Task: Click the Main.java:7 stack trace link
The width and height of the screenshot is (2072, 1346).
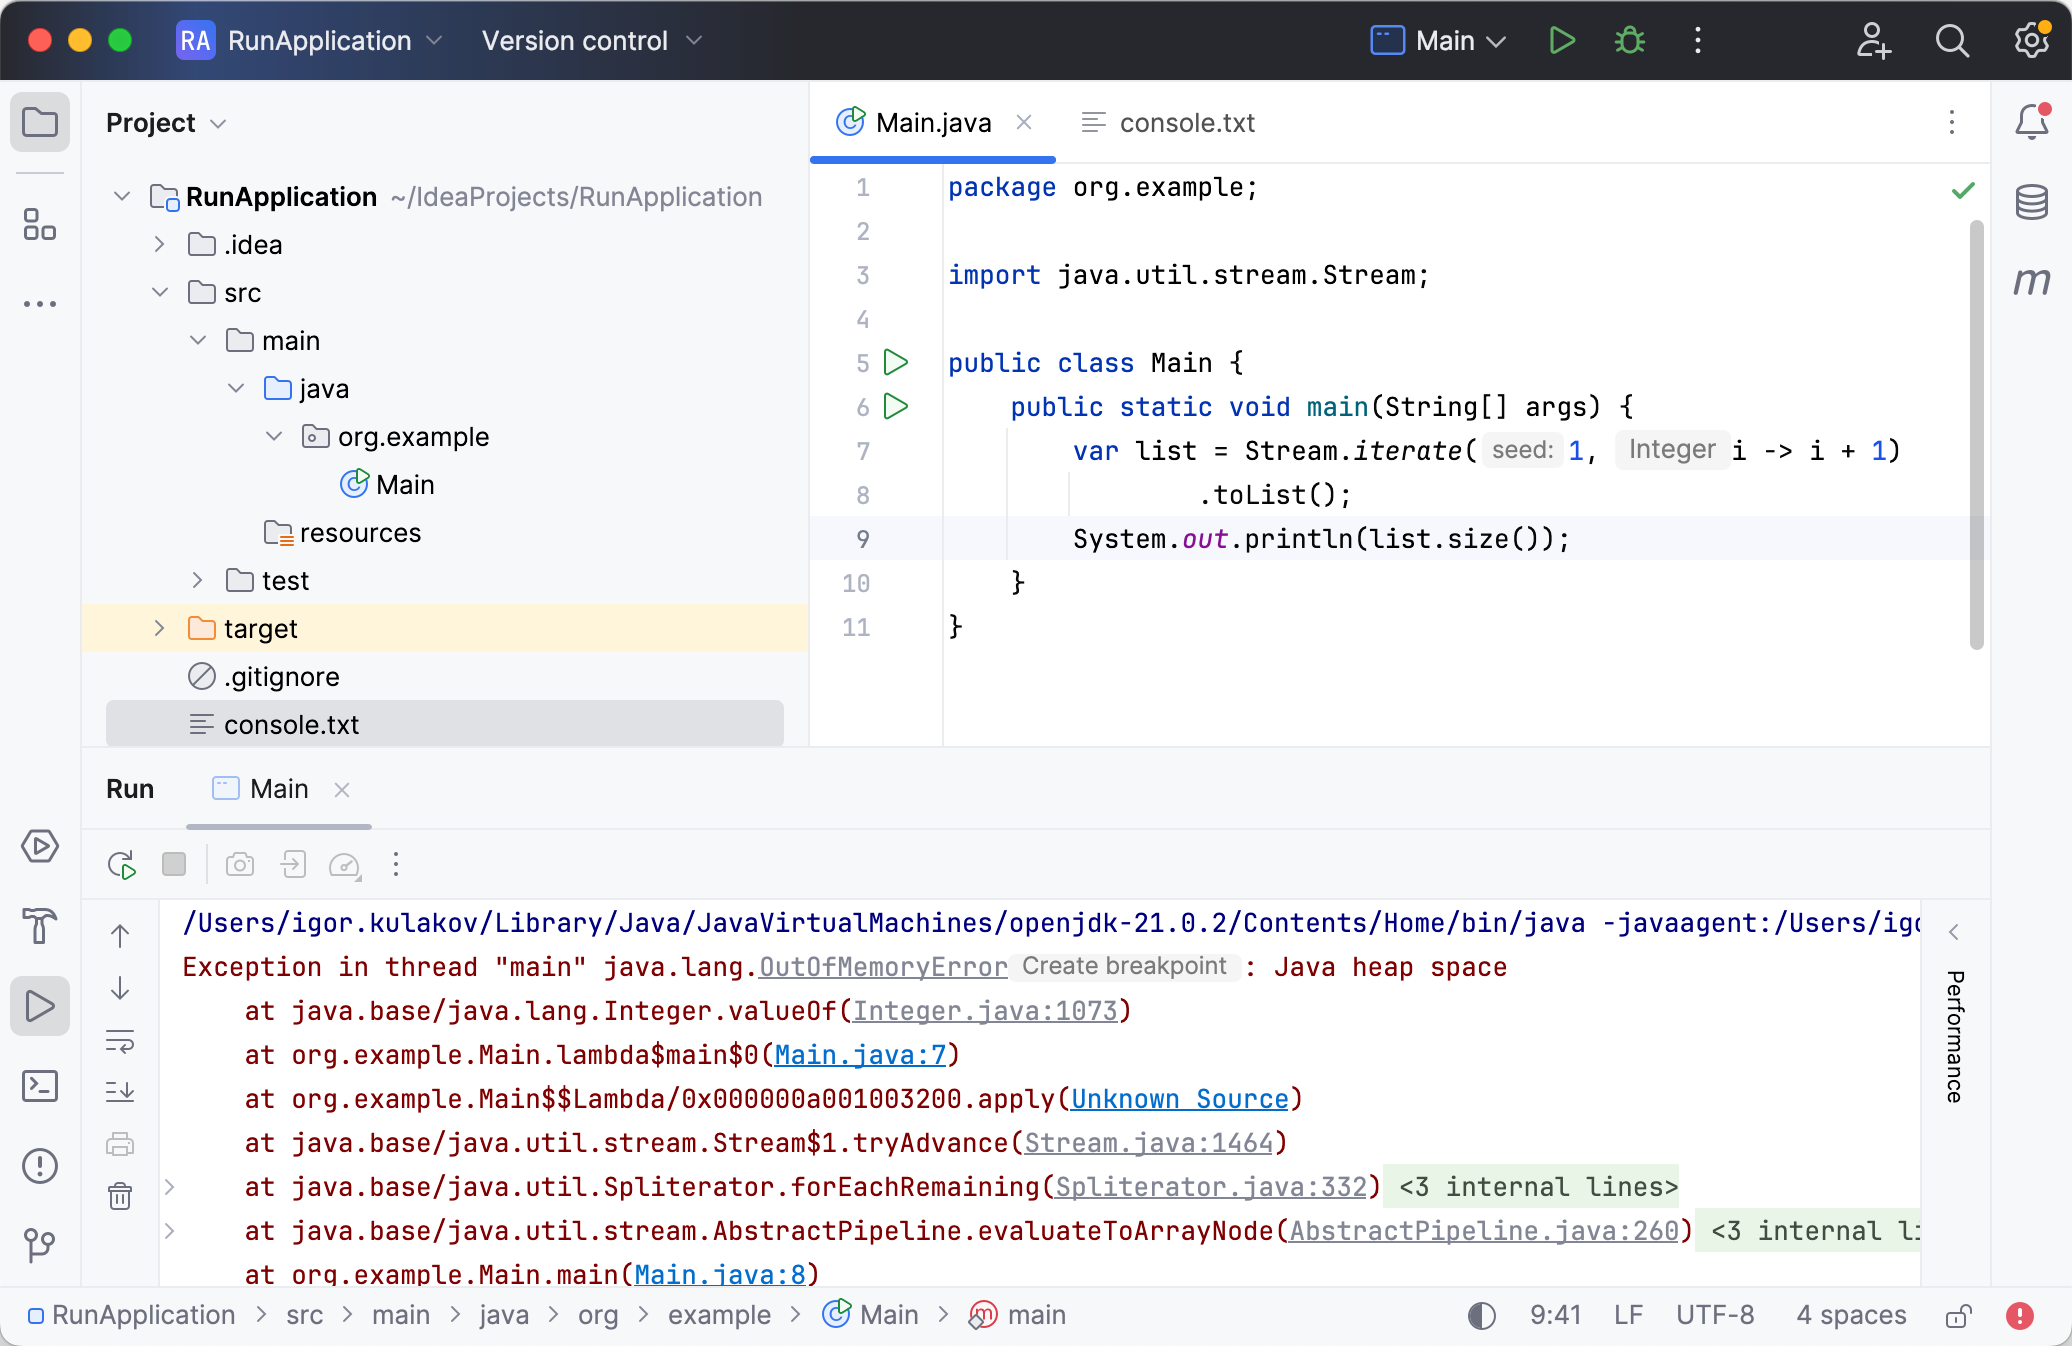Action: click(860, 1055)
